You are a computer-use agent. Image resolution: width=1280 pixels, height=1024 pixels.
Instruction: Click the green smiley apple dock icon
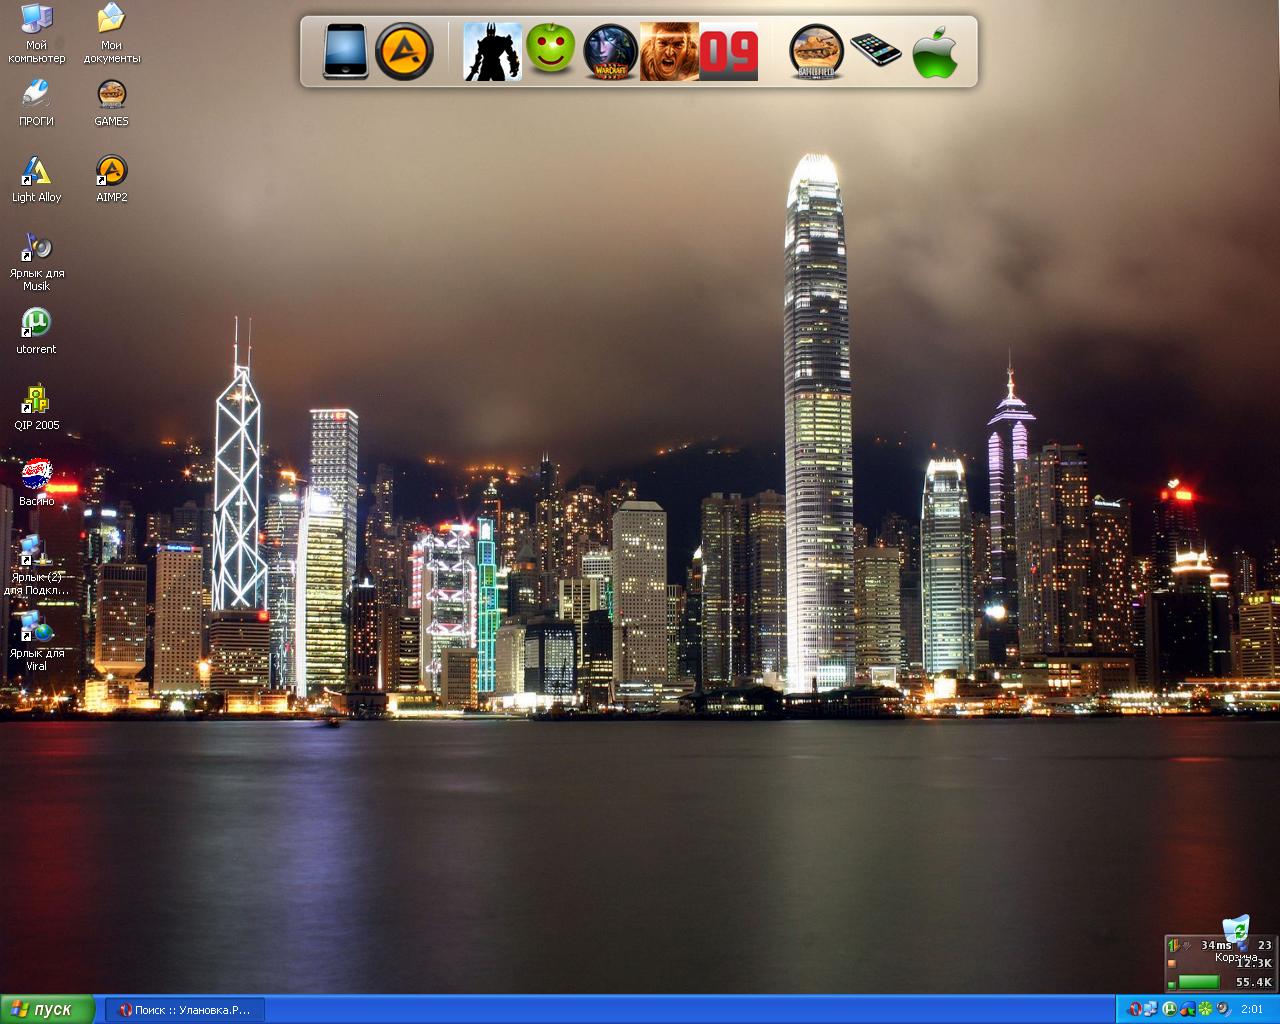coord(551,50)
